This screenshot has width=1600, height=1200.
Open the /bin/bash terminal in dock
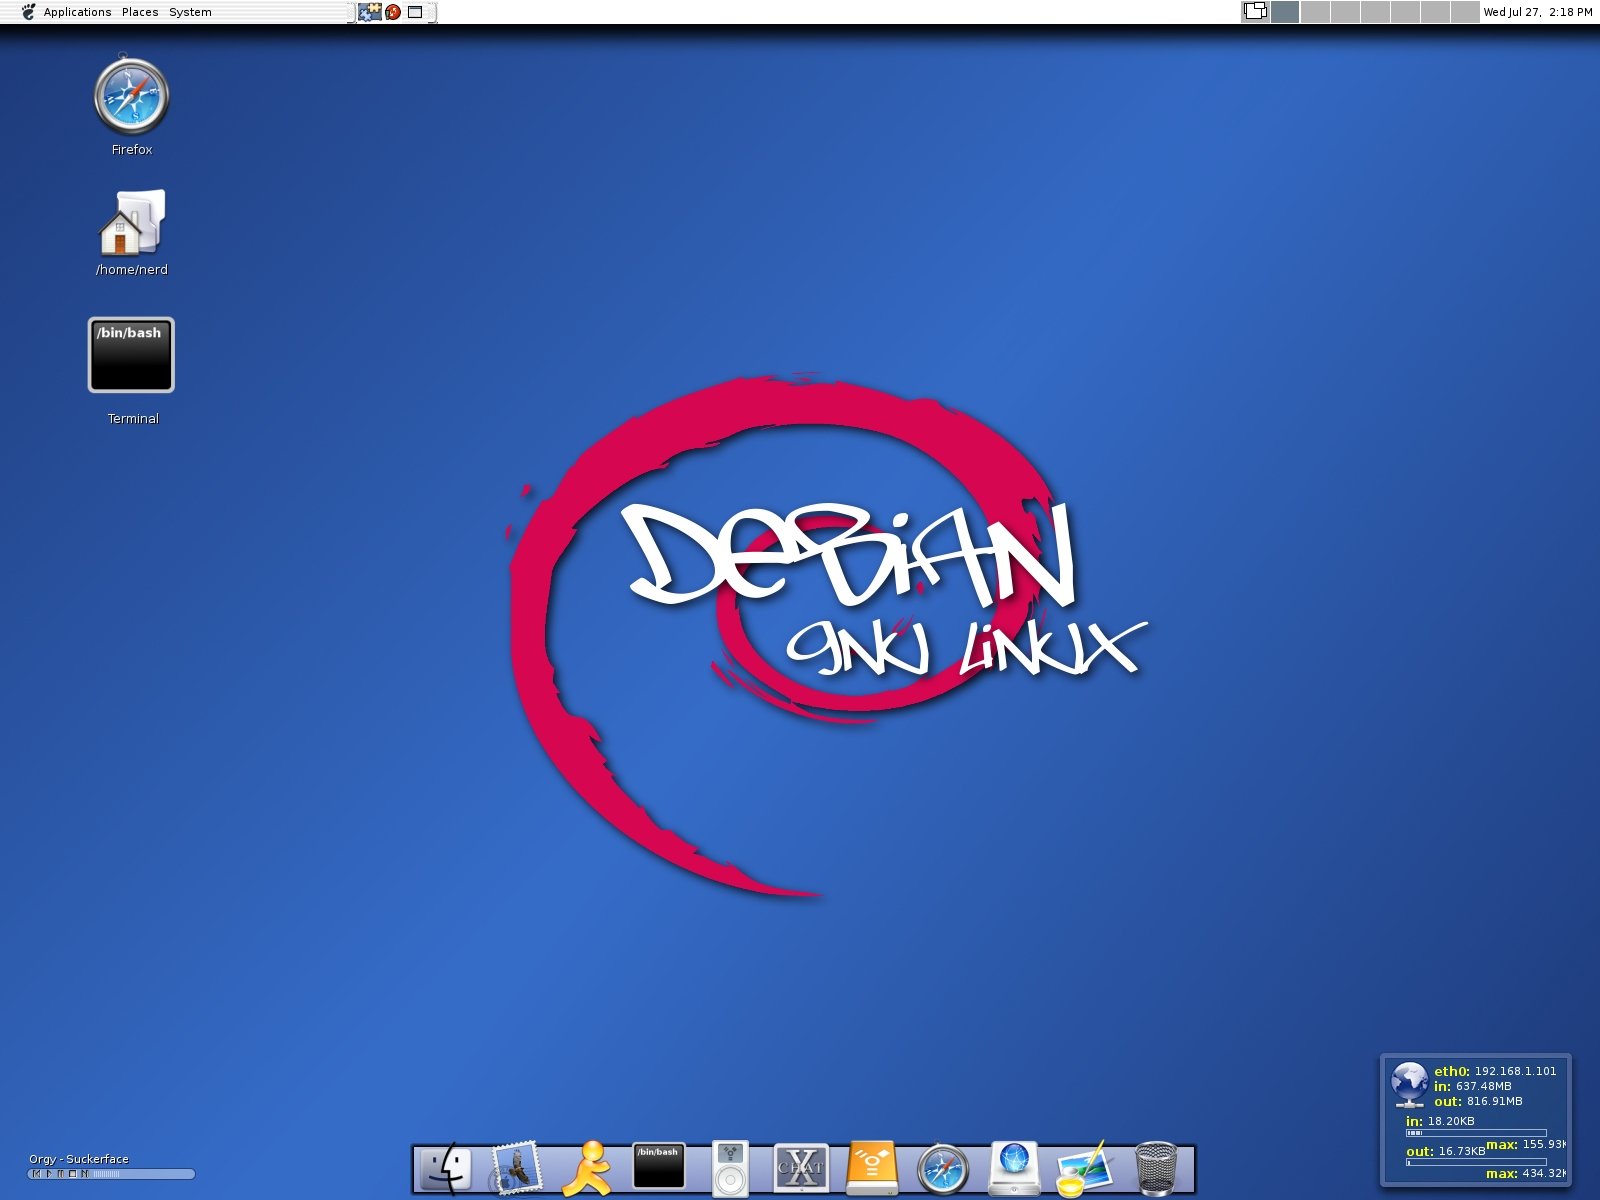click(x=659, y=1166)
